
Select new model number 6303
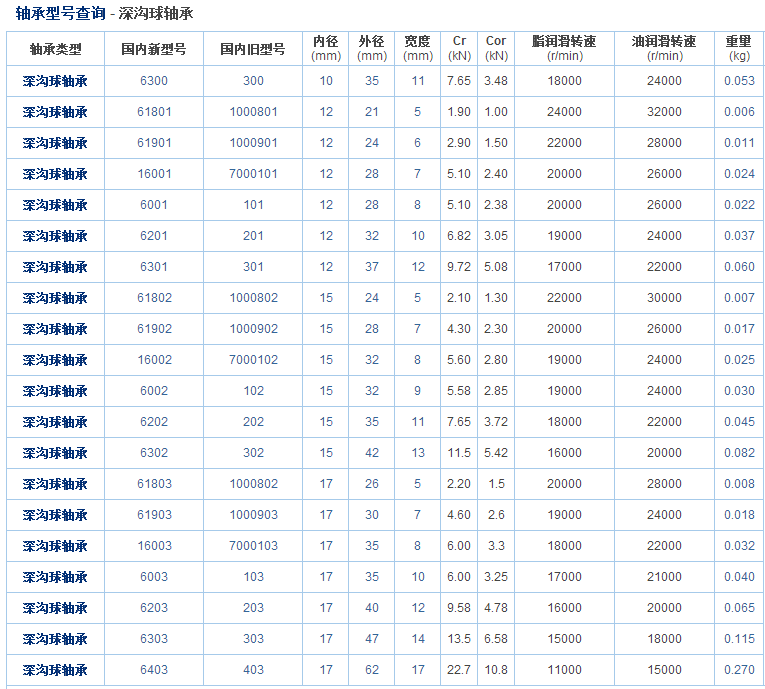click(154, 638)
